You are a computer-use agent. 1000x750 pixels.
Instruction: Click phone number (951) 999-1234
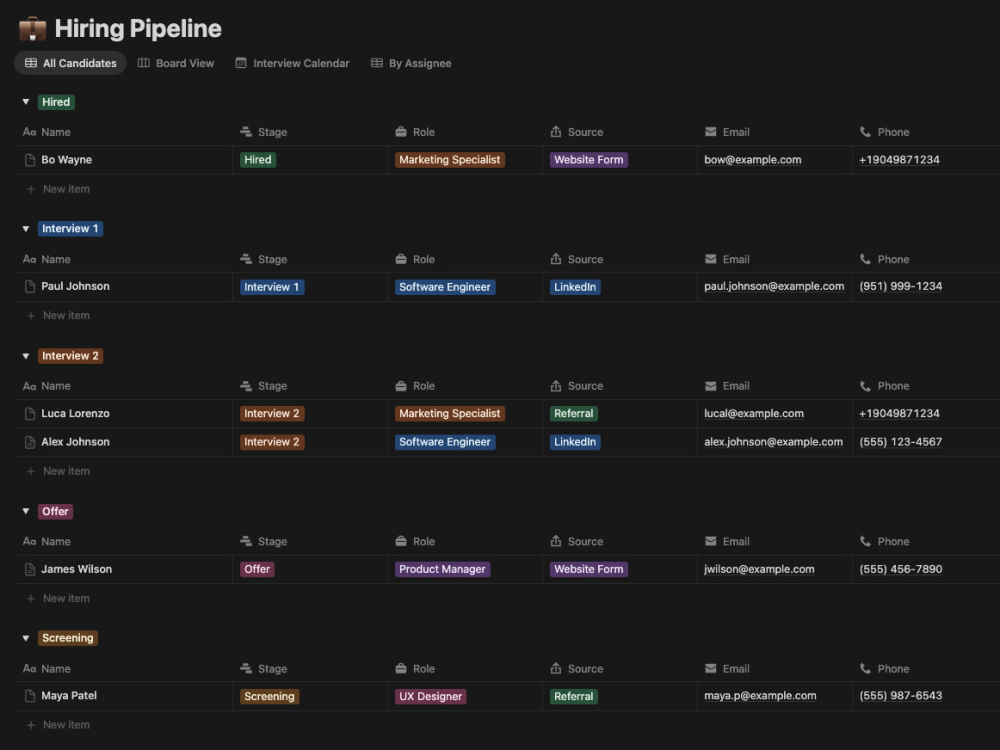click(901, 286)
